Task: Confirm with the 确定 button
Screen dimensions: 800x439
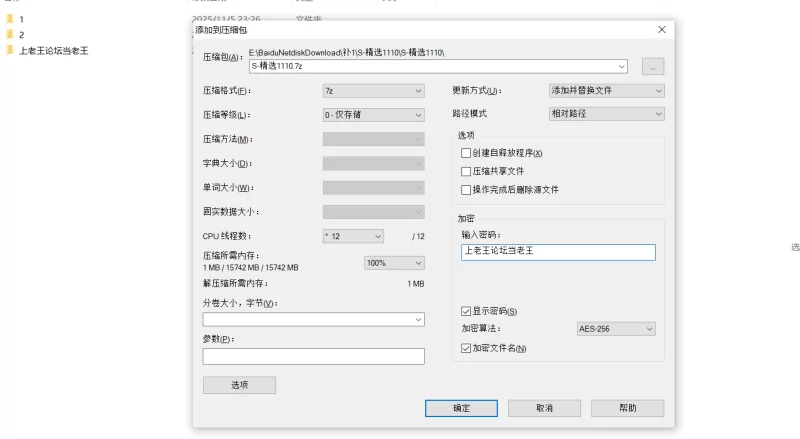Action: 461,408
